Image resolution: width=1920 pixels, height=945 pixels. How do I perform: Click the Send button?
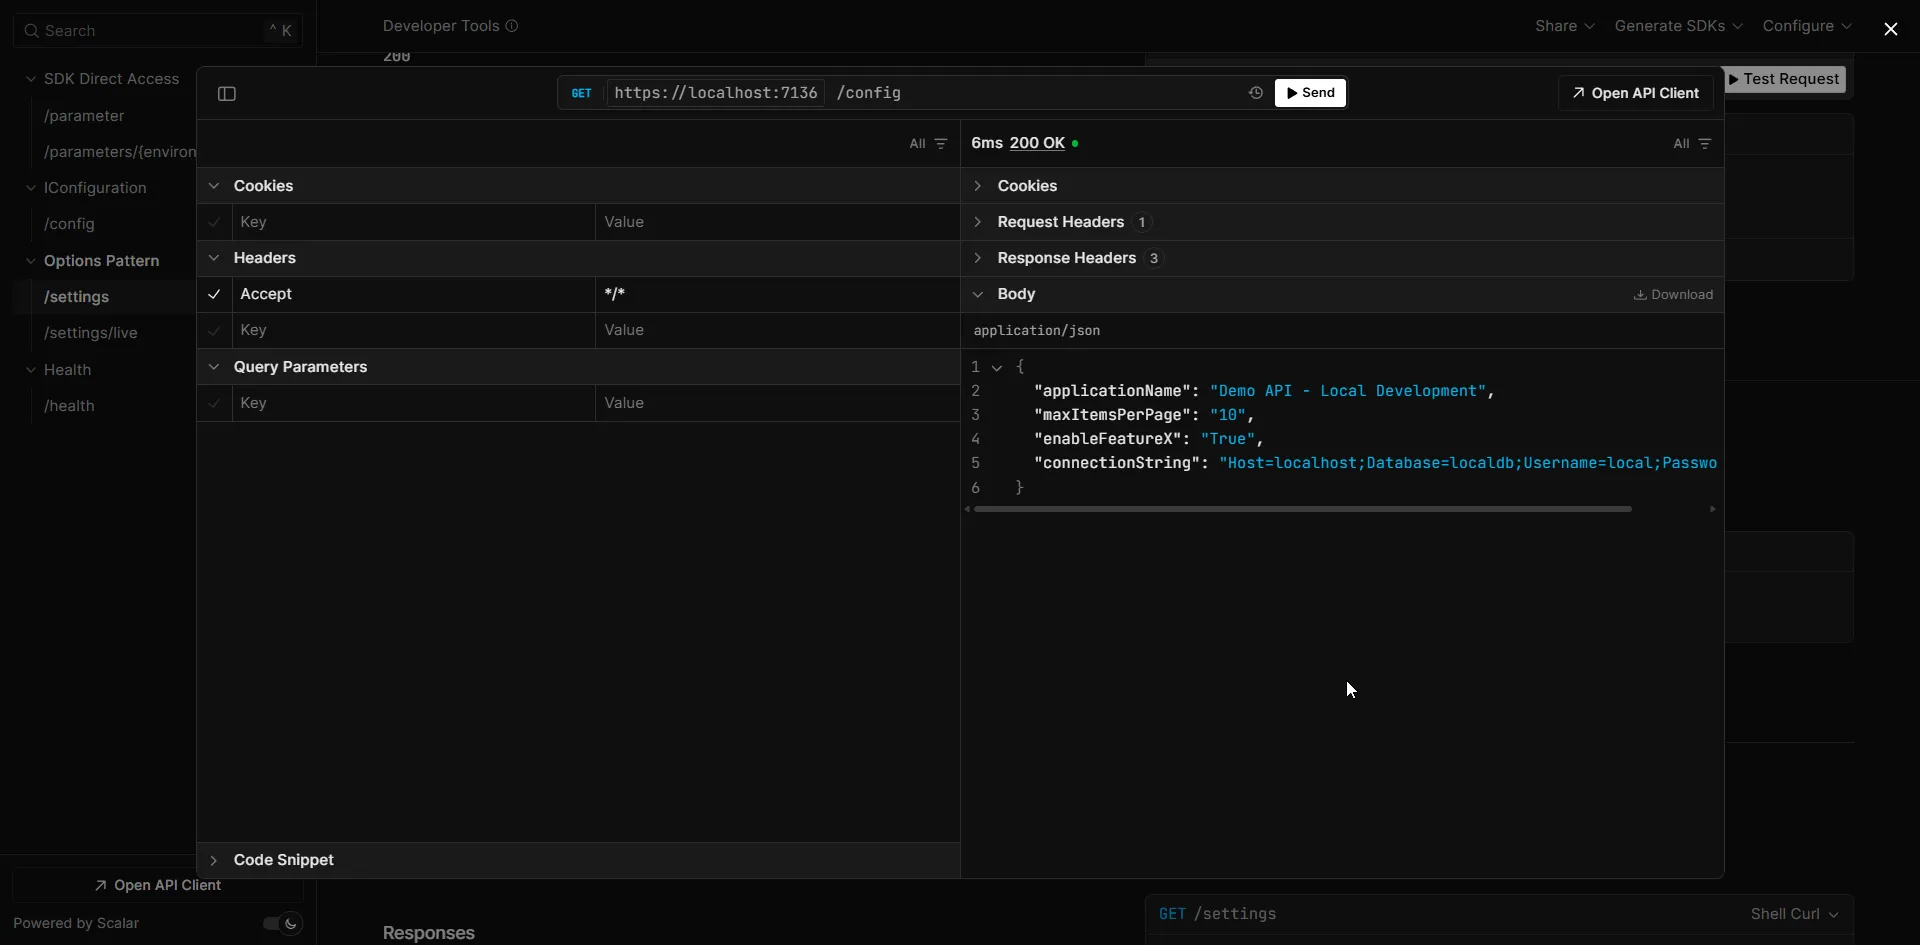1310,92
